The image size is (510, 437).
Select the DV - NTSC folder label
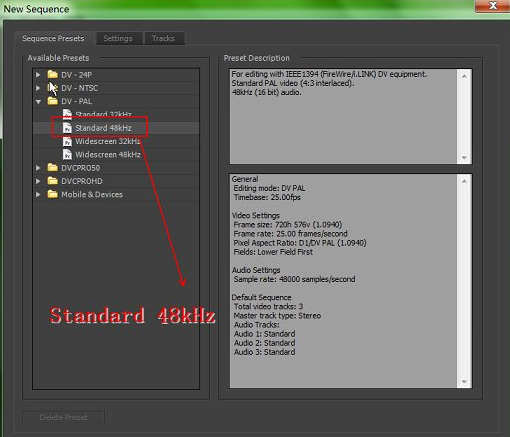click(x=80, y=88)
